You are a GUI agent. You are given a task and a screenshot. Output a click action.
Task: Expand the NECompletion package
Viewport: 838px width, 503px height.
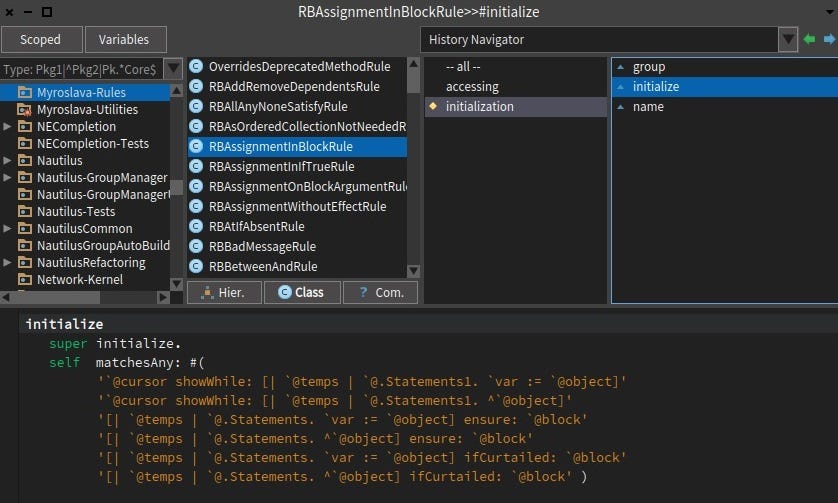point(7,127)
